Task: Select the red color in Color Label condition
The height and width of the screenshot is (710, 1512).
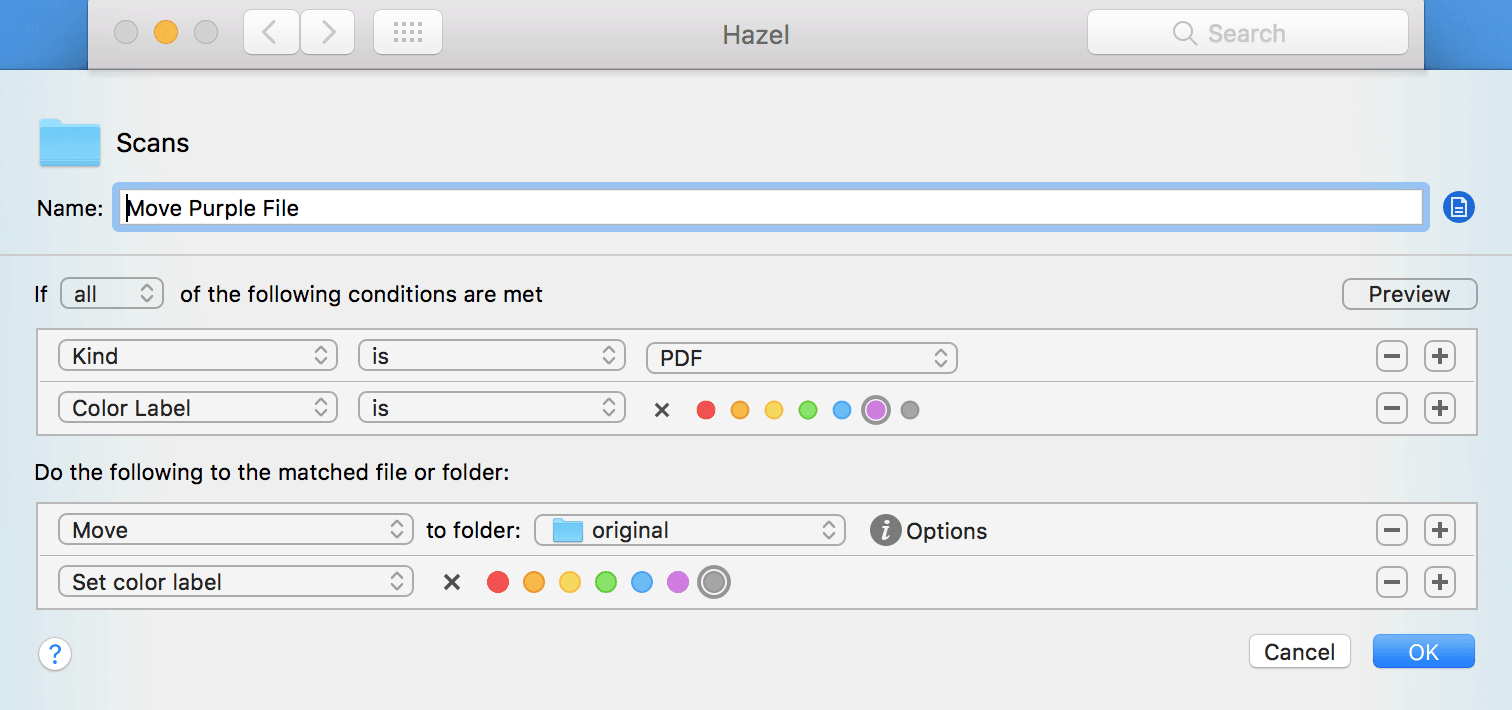Action: click(706, 409)
